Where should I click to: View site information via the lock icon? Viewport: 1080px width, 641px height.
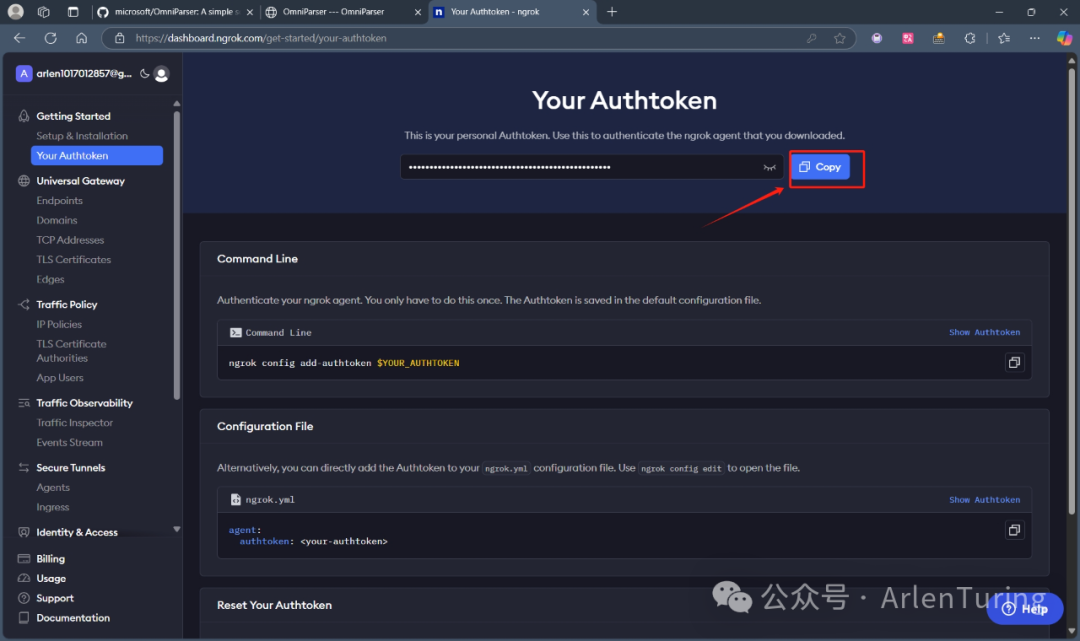coord(119,38)
